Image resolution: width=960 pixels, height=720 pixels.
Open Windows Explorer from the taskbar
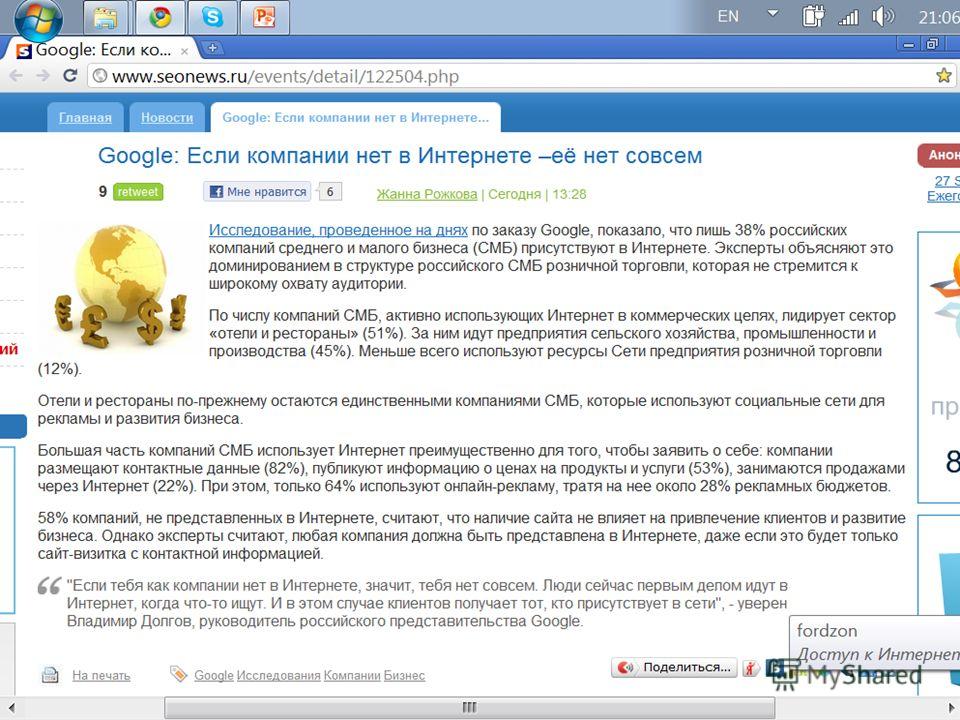(106, 17)
